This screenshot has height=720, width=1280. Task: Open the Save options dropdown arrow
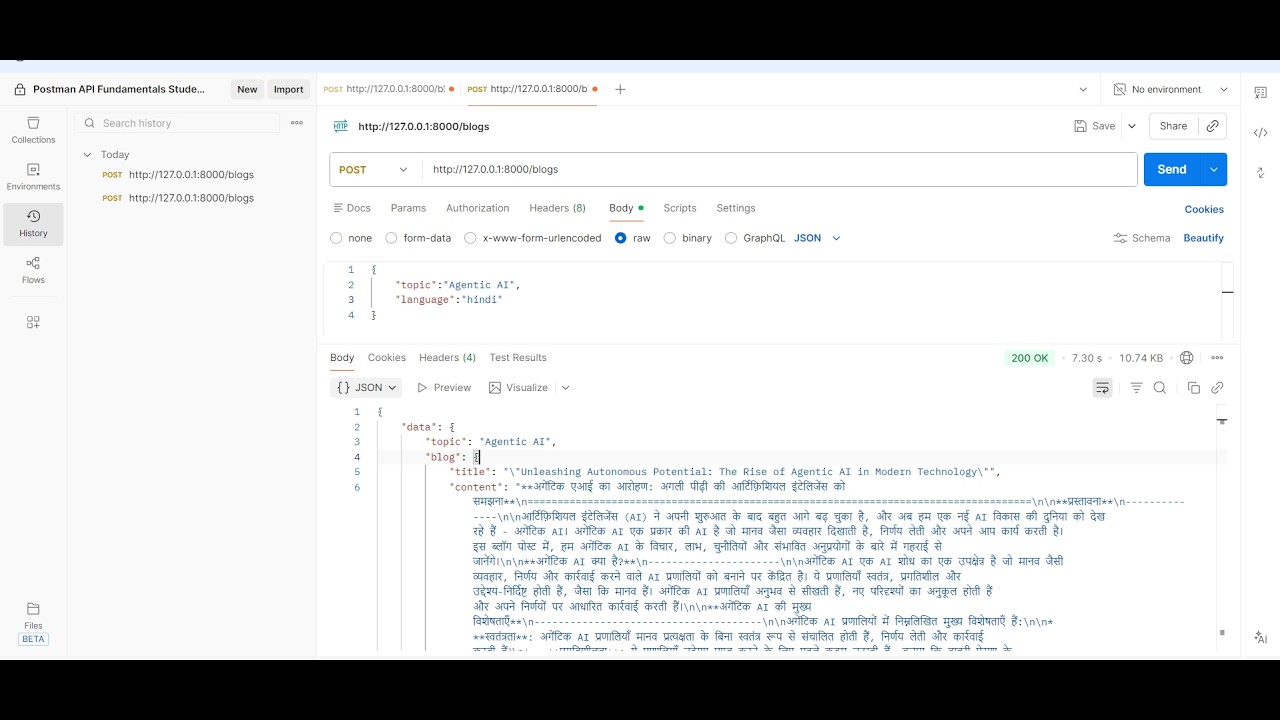[x=1132, y=126]
